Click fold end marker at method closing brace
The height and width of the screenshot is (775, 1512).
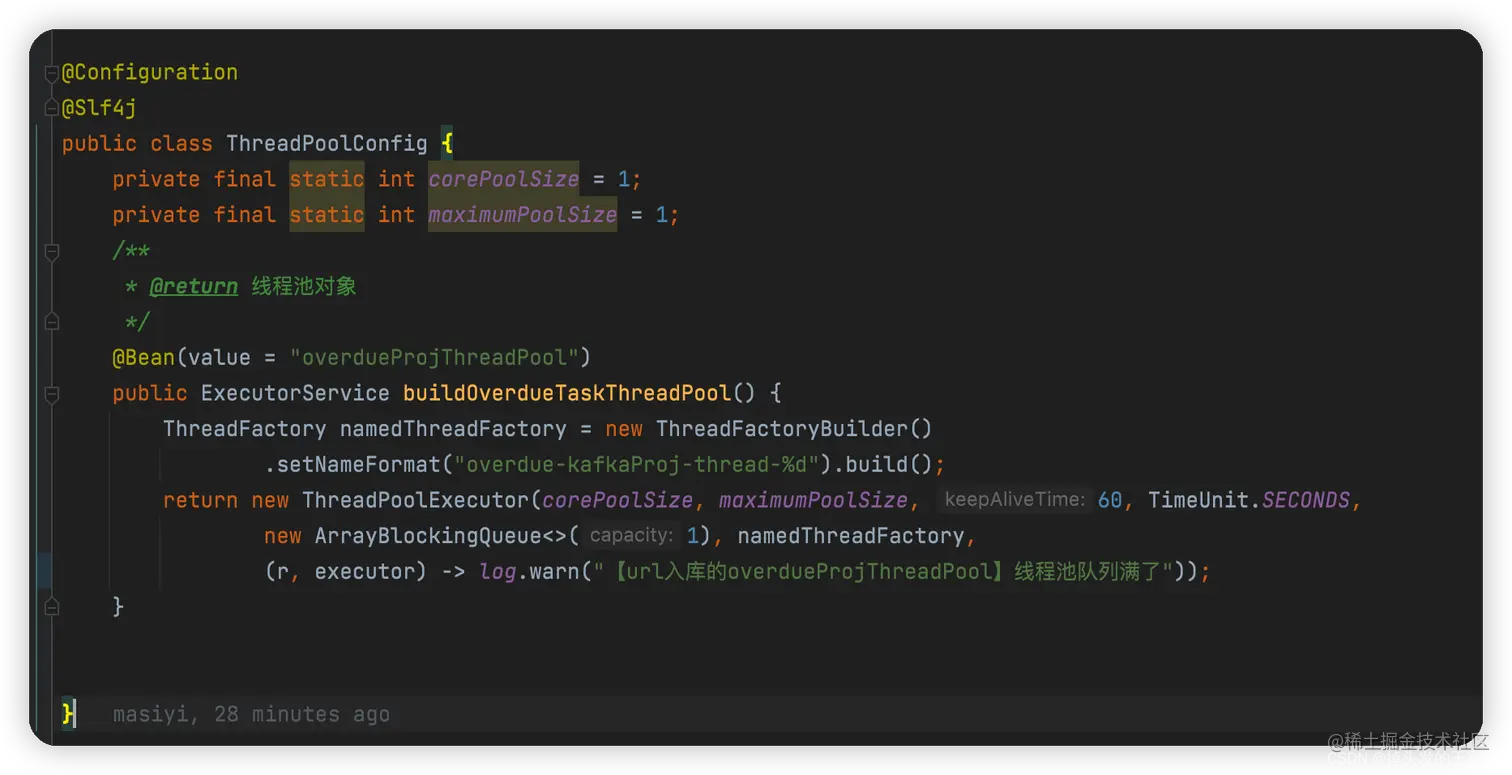pos(52,607)
